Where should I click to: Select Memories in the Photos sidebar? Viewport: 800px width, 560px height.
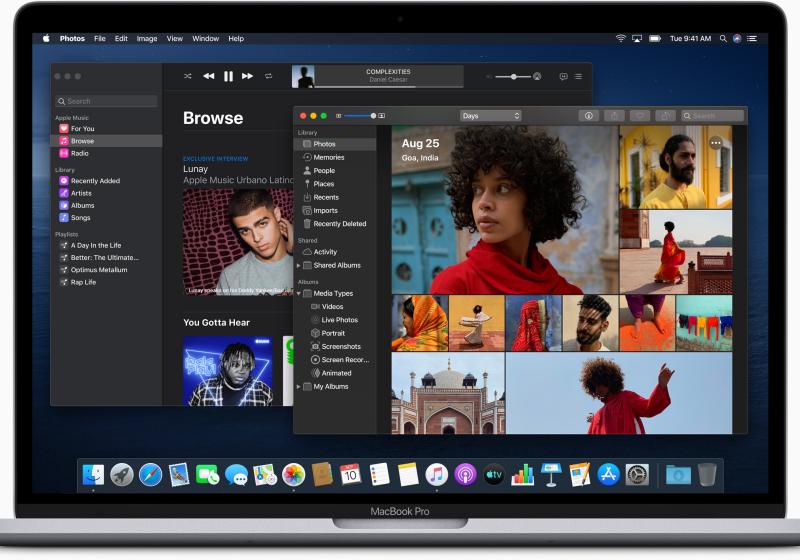tap(328, 157)
